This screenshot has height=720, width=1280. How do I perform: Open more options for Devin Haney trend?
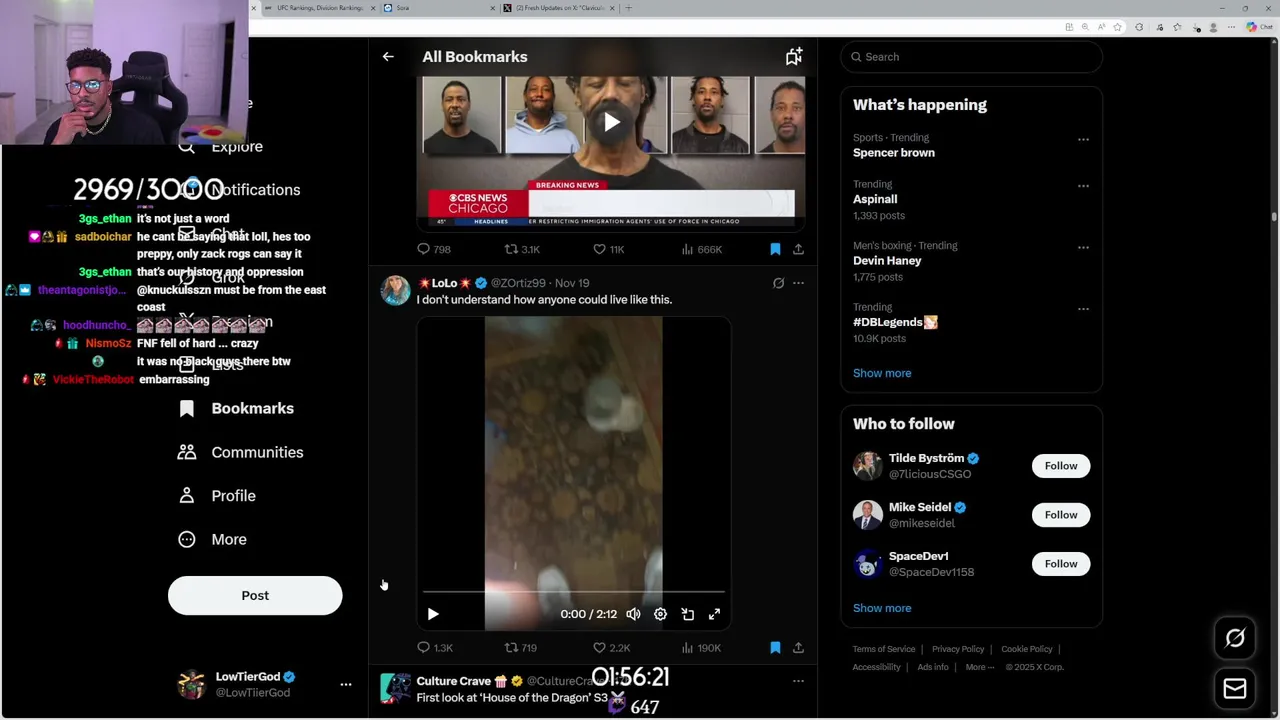1083,247
